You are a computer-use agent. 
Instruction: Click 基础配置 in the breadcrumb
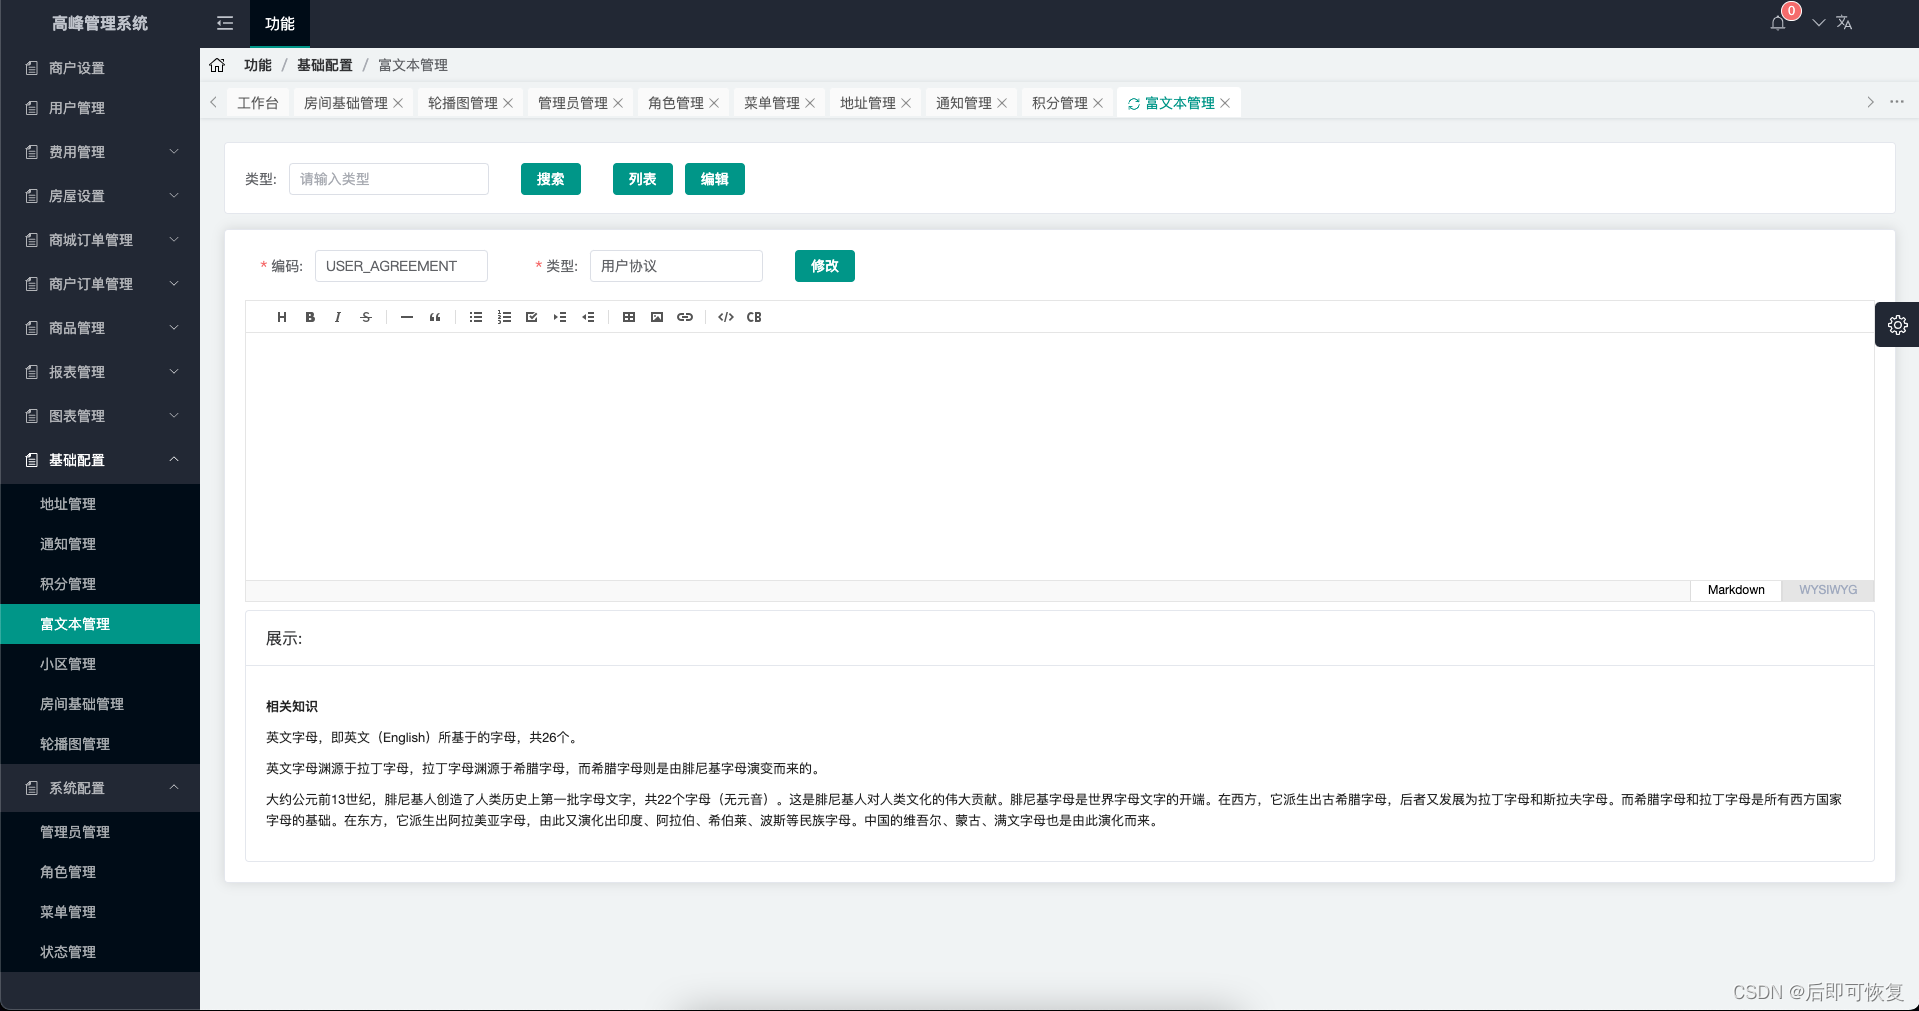(325, 65)
